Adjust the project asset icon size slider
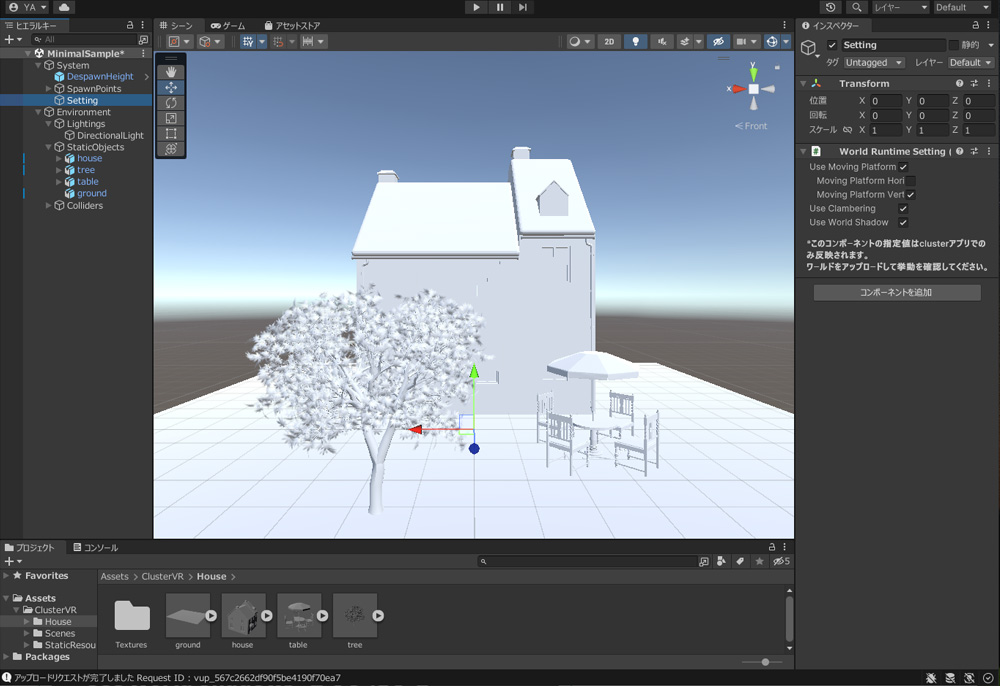The width and height of the screenshot is (1000, 686). 765,662
